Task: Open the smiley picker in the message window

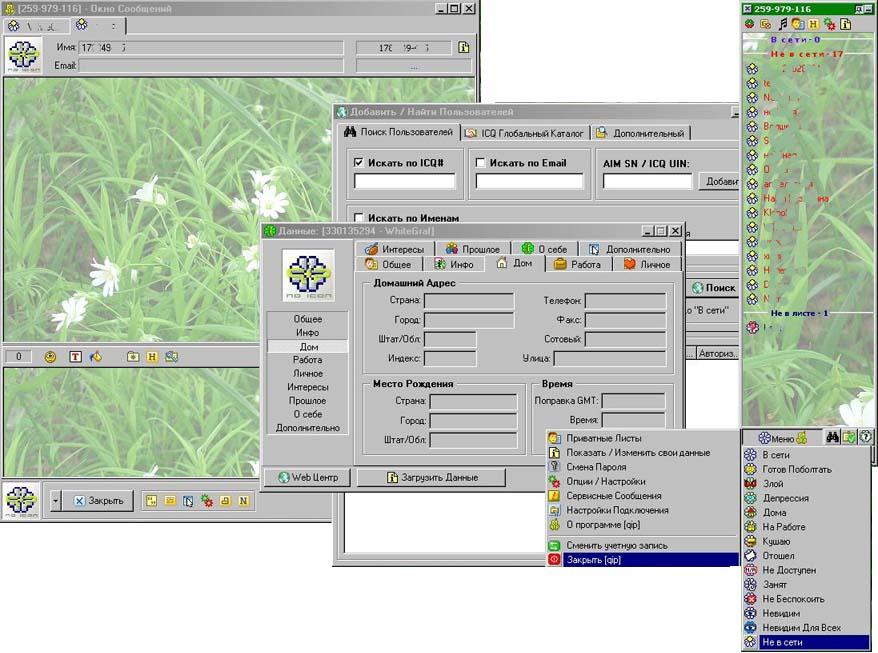Action: [x=50, y=357]
